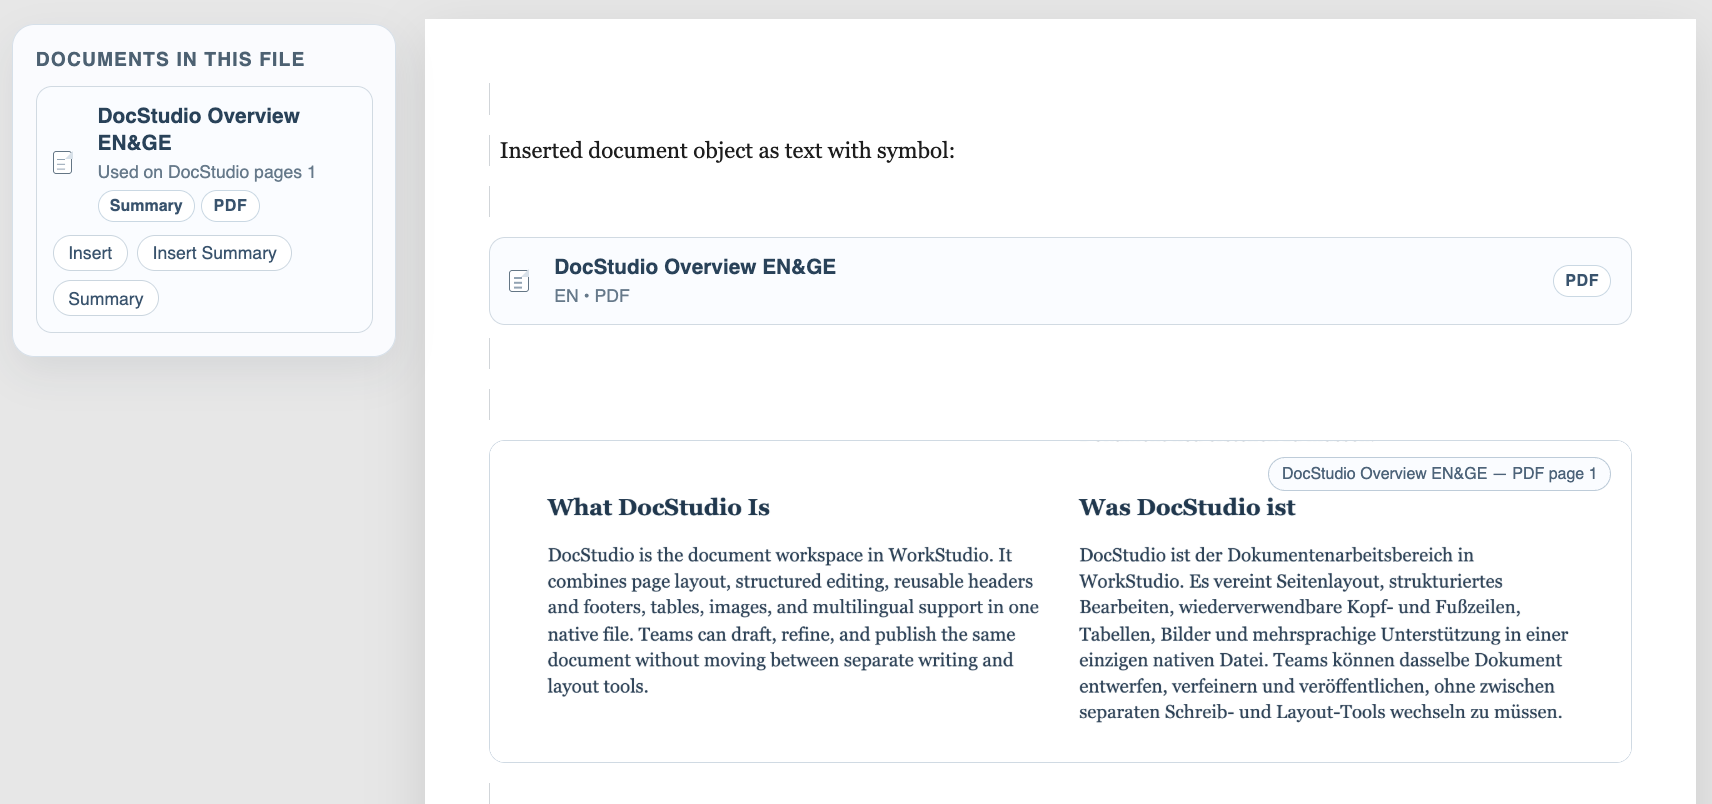Click the PDF badge on the inserted document card
This screenshot has height=804, width=1712.
tap(1582, 281)
